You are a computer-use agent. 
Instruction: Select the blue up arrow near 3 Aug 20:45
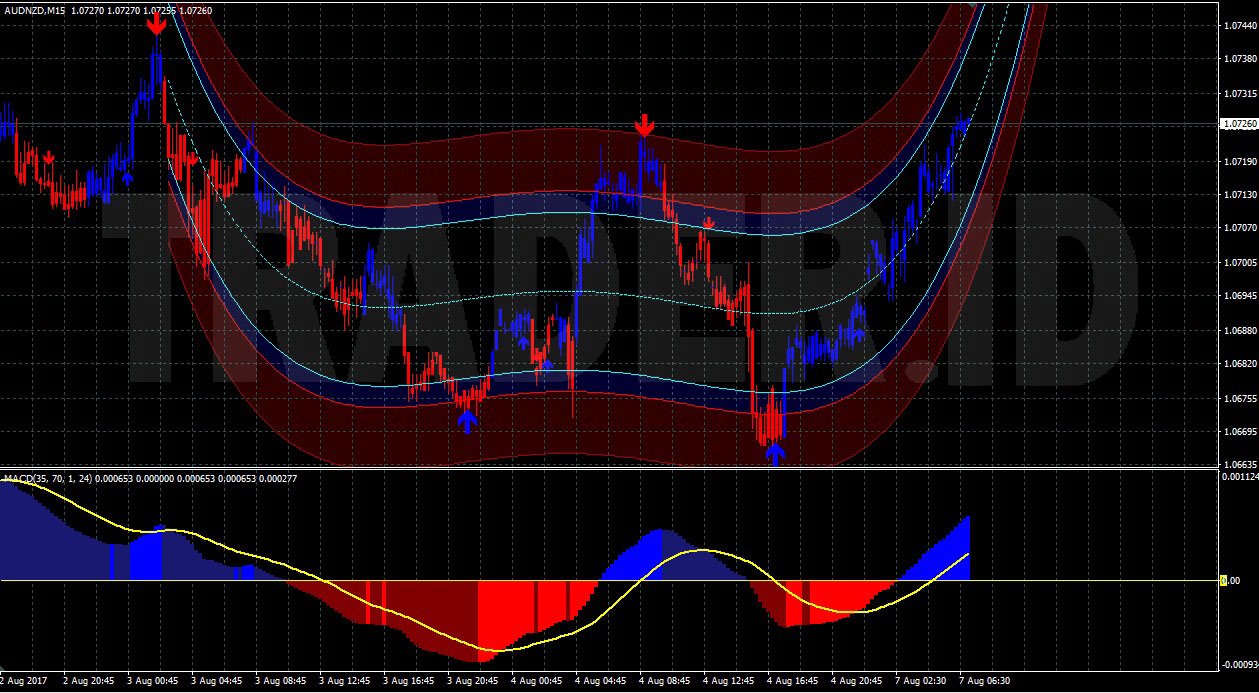[x=468, y=421]
